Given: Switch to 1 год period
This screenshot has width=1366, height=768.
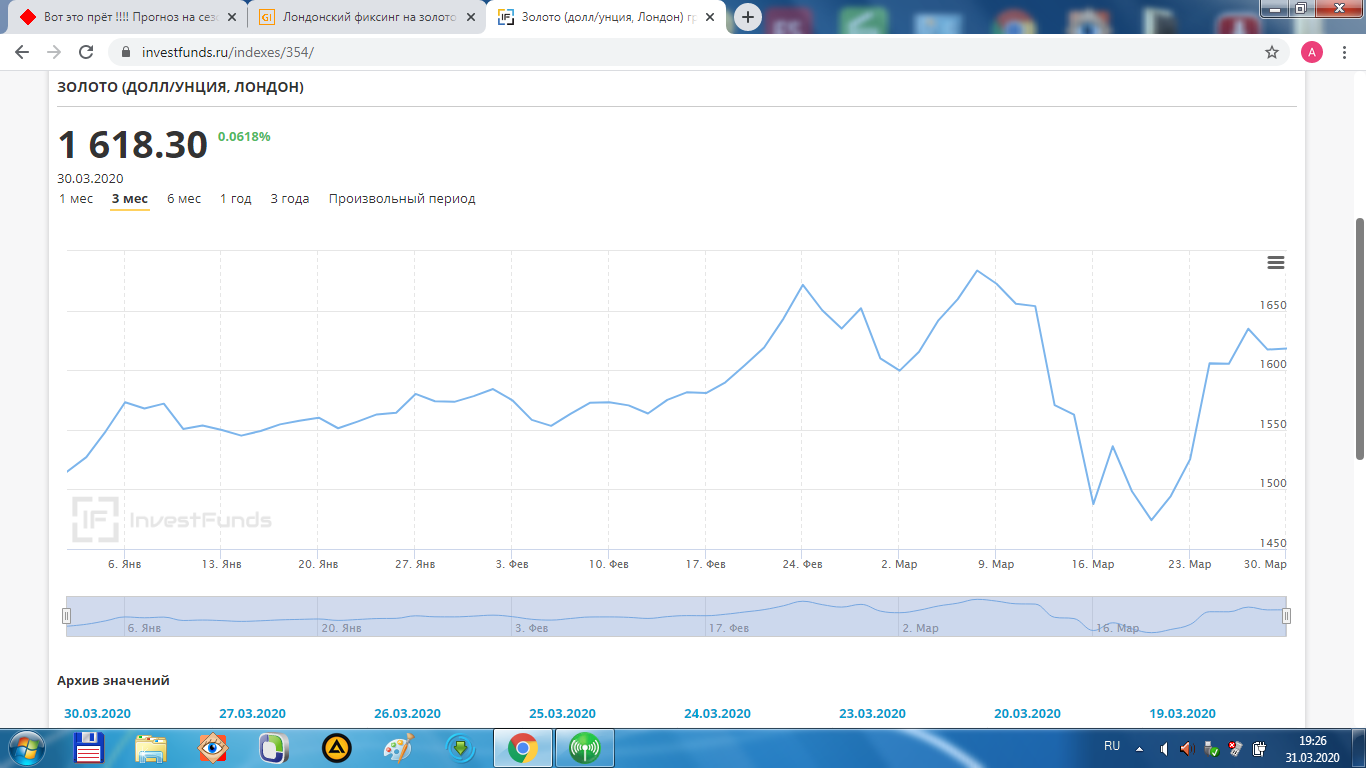Looking at the screenshot, I should 236,199.
